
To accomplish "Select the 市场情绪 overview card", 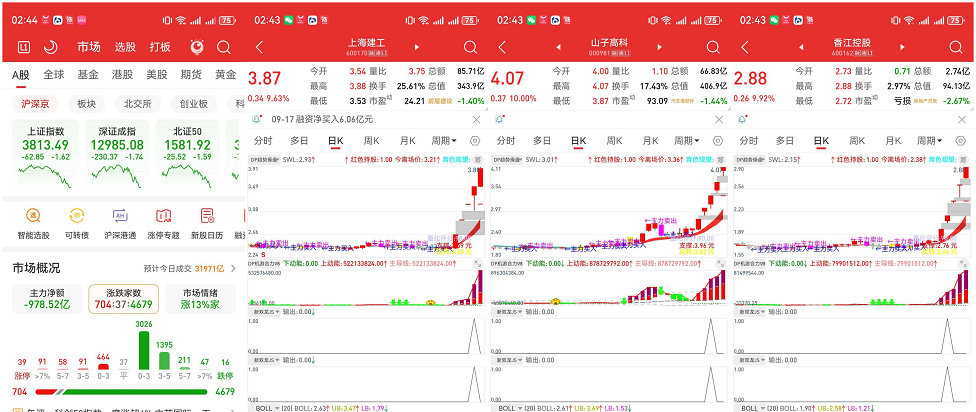I will (x=200, y=299).
